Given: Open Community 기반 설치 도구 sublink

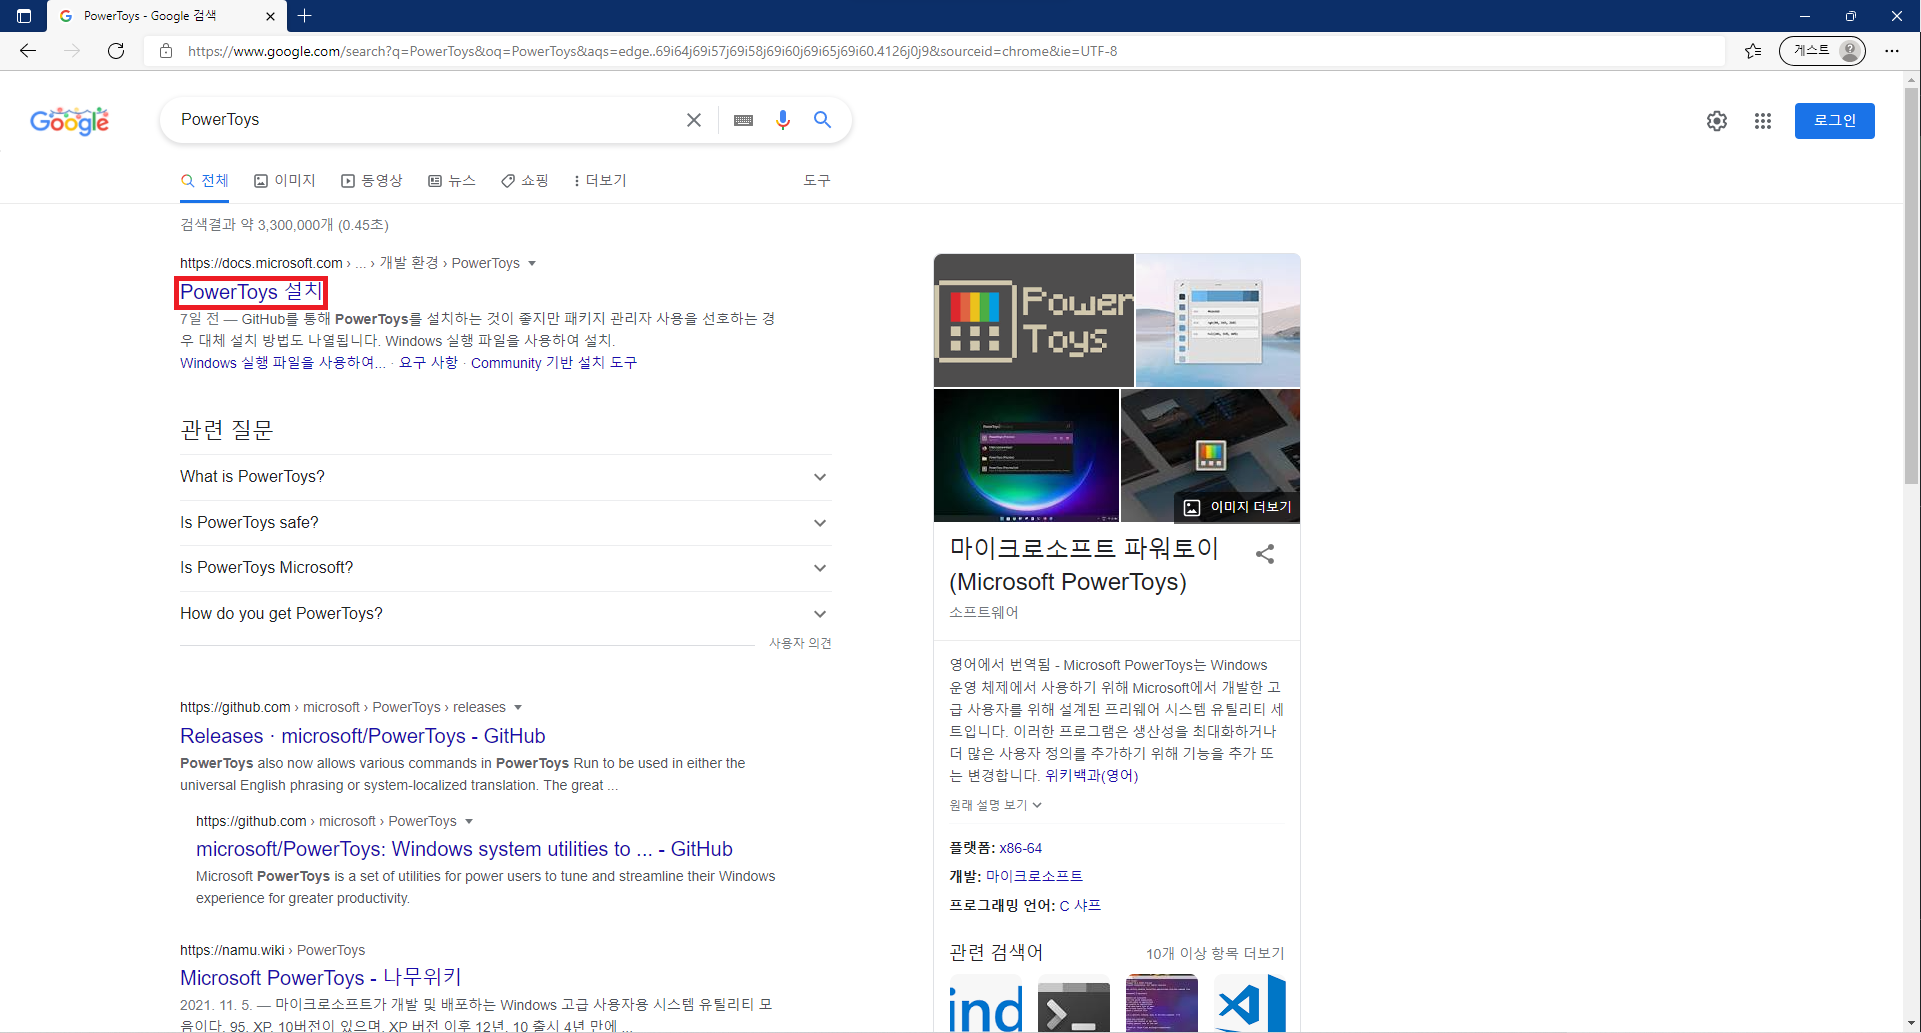Looking at the screenshot, I should point(554,363).
